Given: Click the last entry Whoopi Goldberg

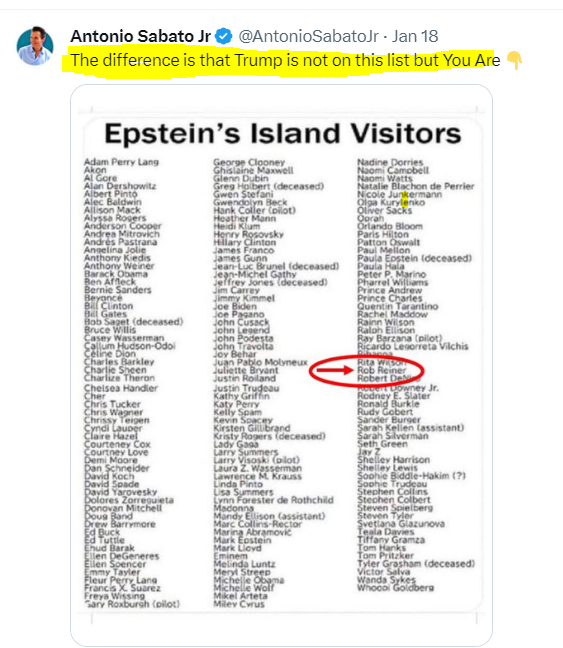Looking at the screenshot, I should tap(396, 588).
